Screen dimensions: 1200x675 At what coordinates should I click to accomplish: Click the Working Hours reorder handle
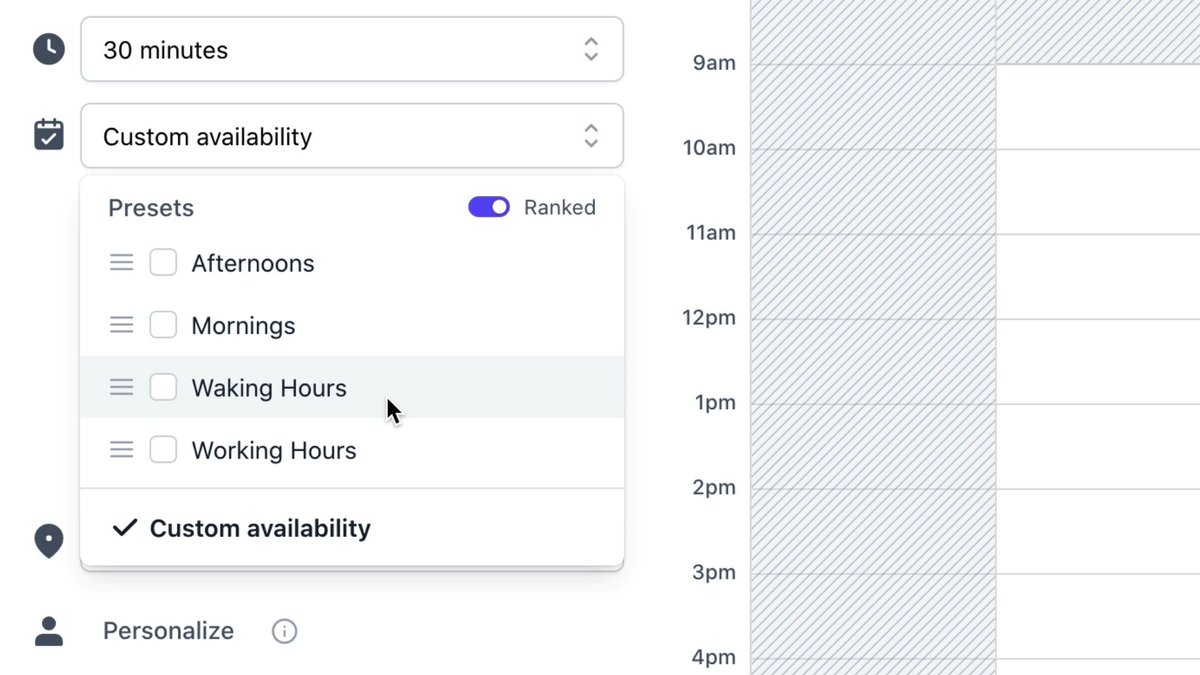click(x=121, y=450)
